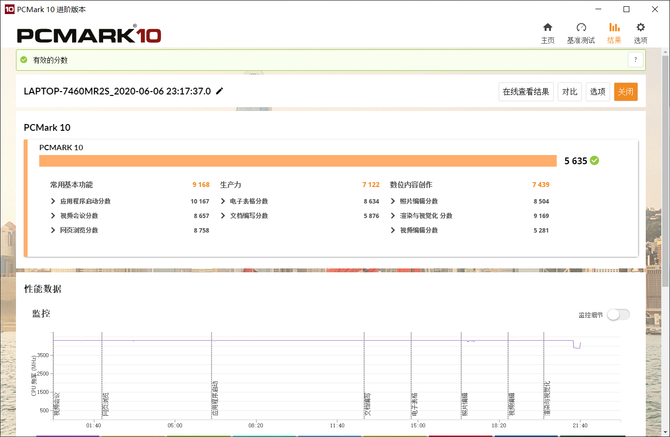Click the orange PCMark 10 score bar
670x437 pixels.
point(297,160)
